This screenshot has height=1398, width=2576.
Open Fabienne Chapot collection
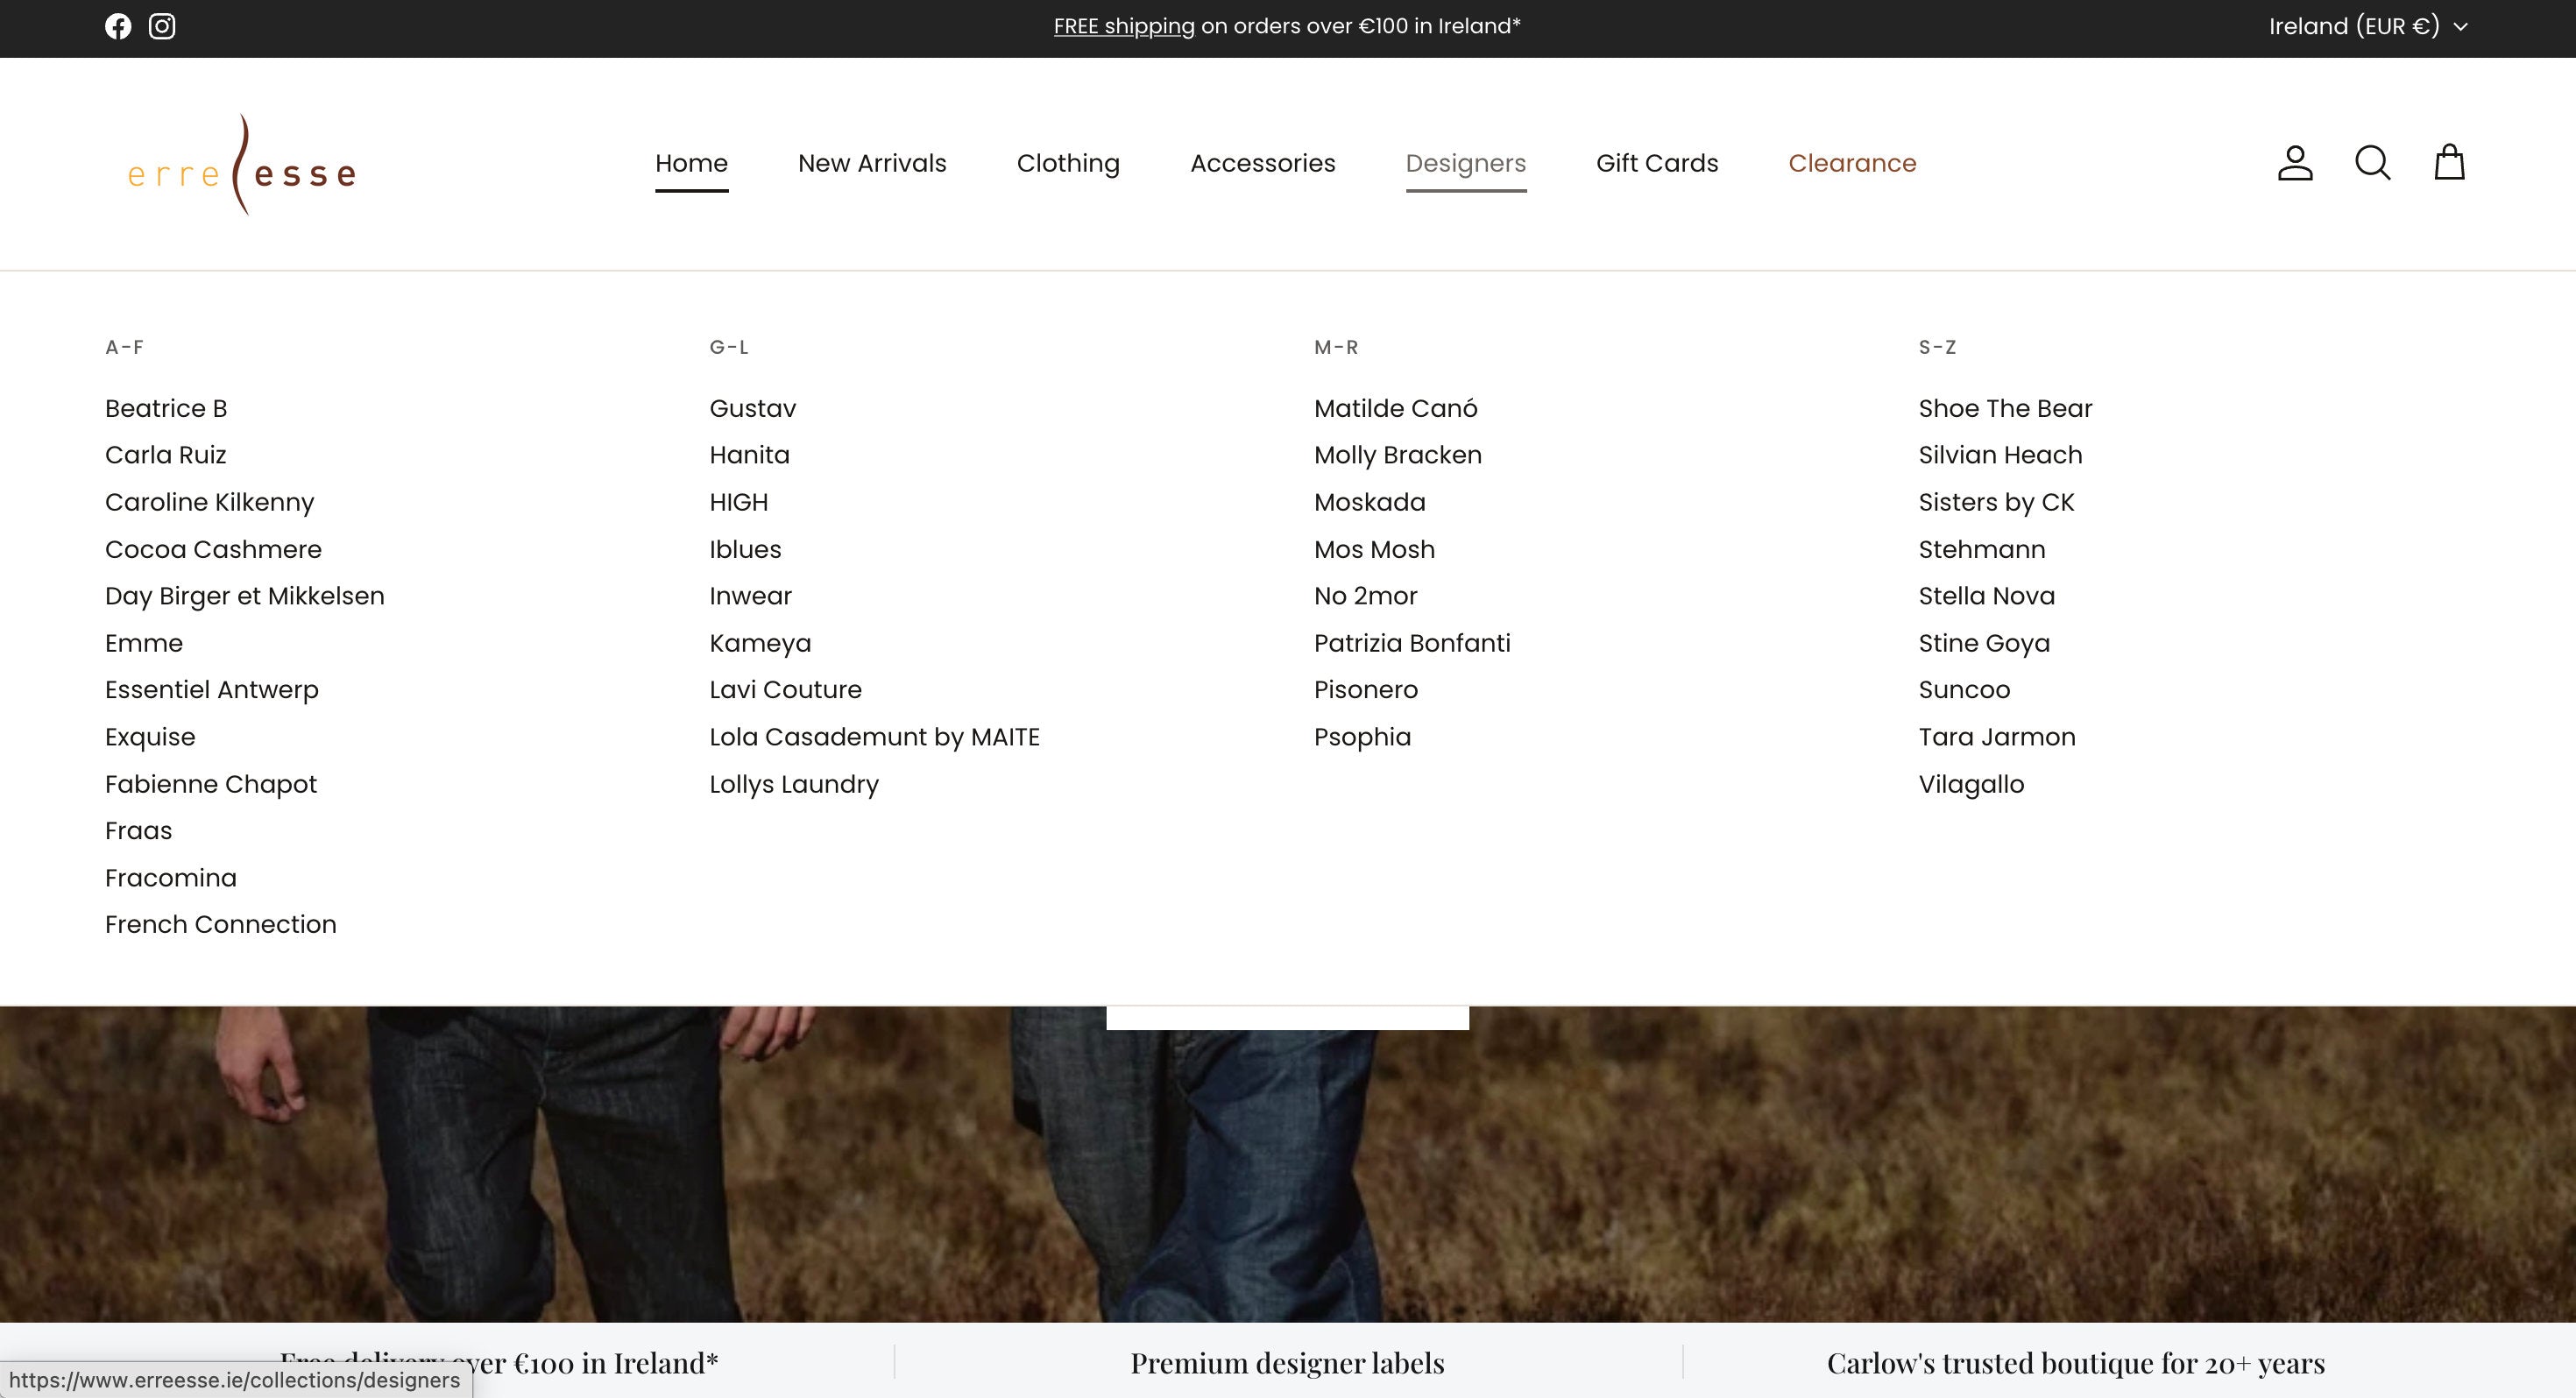[x=210, y=784]
